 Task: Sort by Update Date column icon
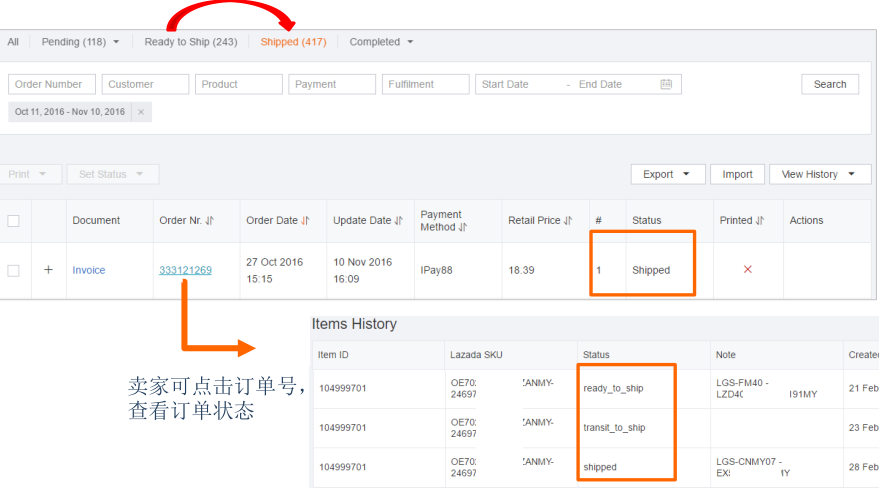tap(399, 221)
